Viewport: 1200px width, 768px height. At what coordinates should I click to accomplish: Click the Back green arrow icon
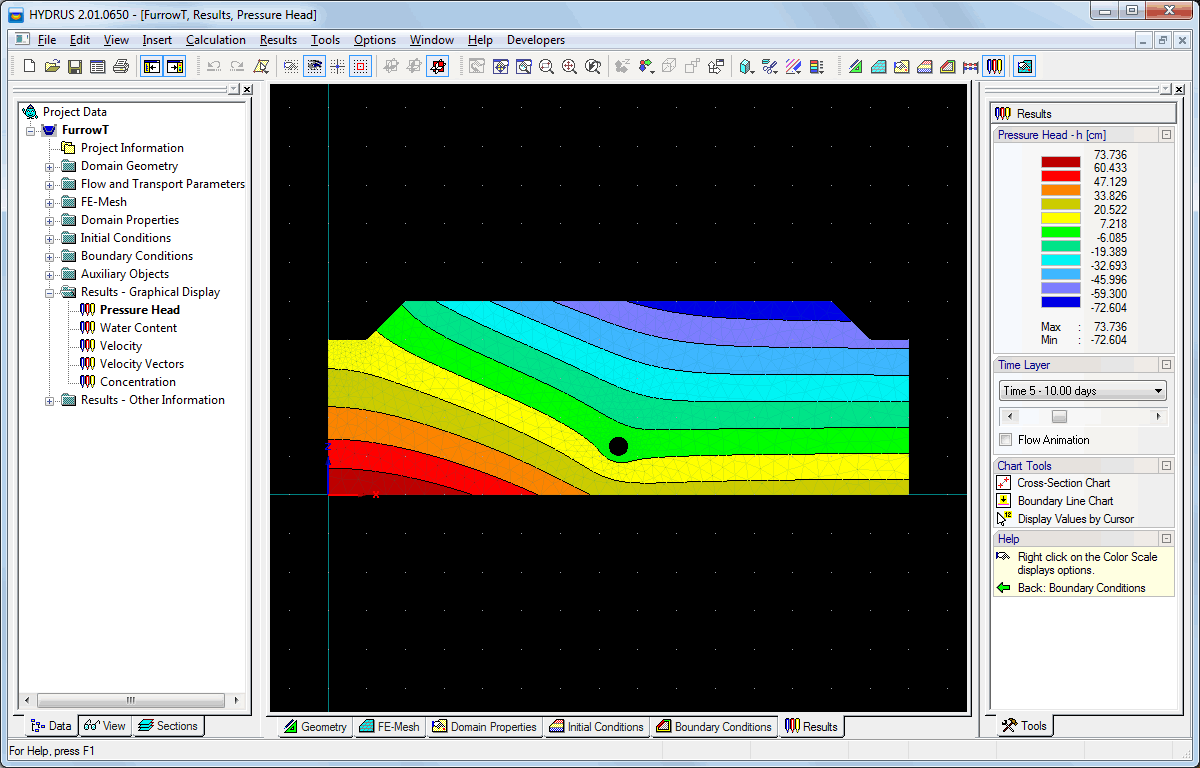[1004, 588]
